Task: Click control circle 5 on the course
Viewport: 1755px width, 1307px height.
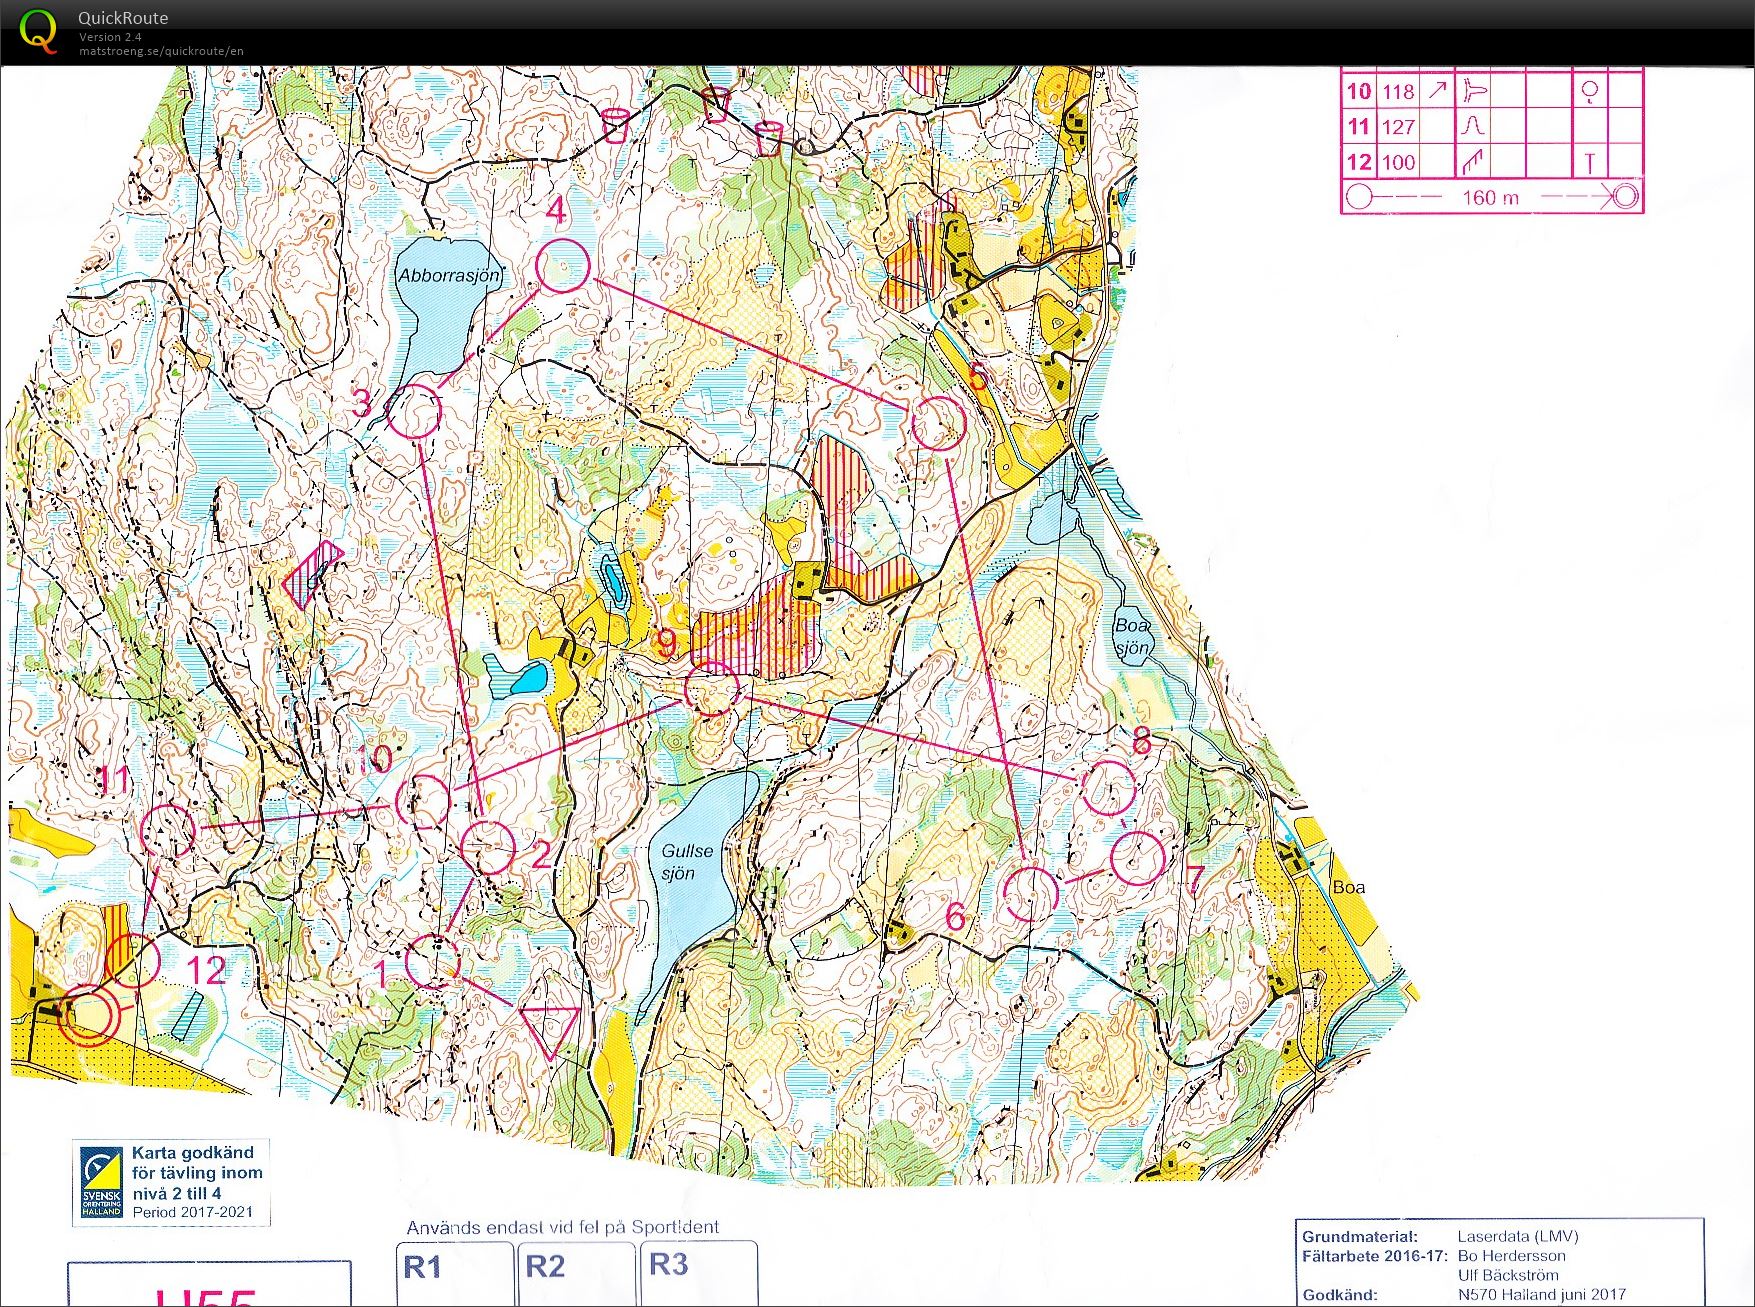Action: (x=938, y=423)
